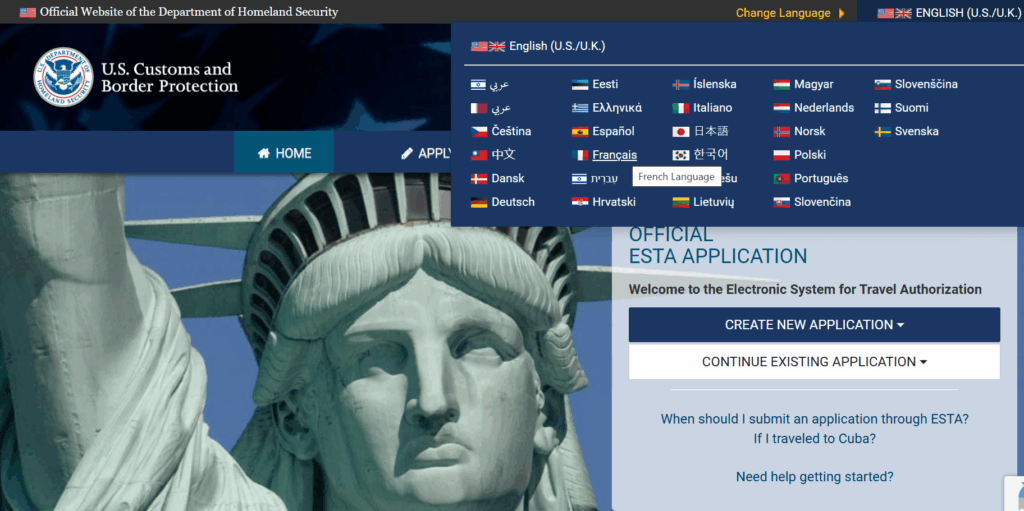This screenshot has width=1024, height=511.
Task: Click the Danish flag next to Dansk
Action: 479,178
